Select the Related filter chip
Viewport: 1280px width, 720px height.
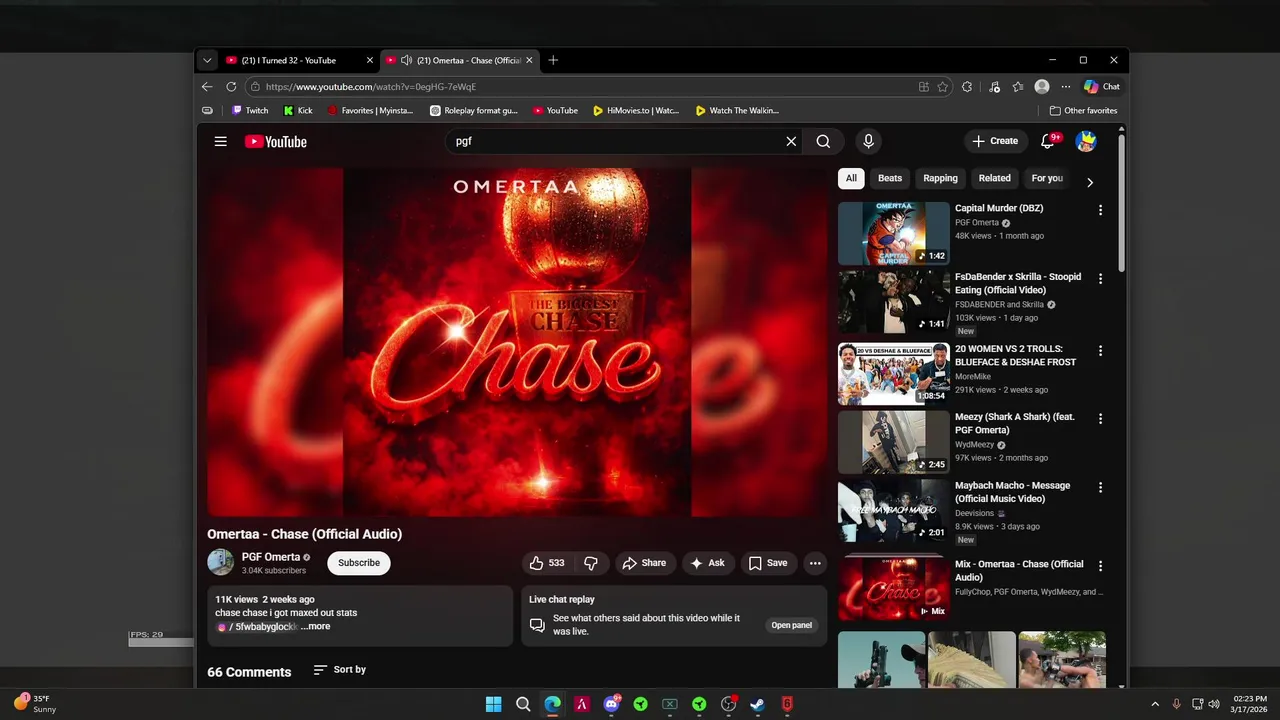pos(994,179)
